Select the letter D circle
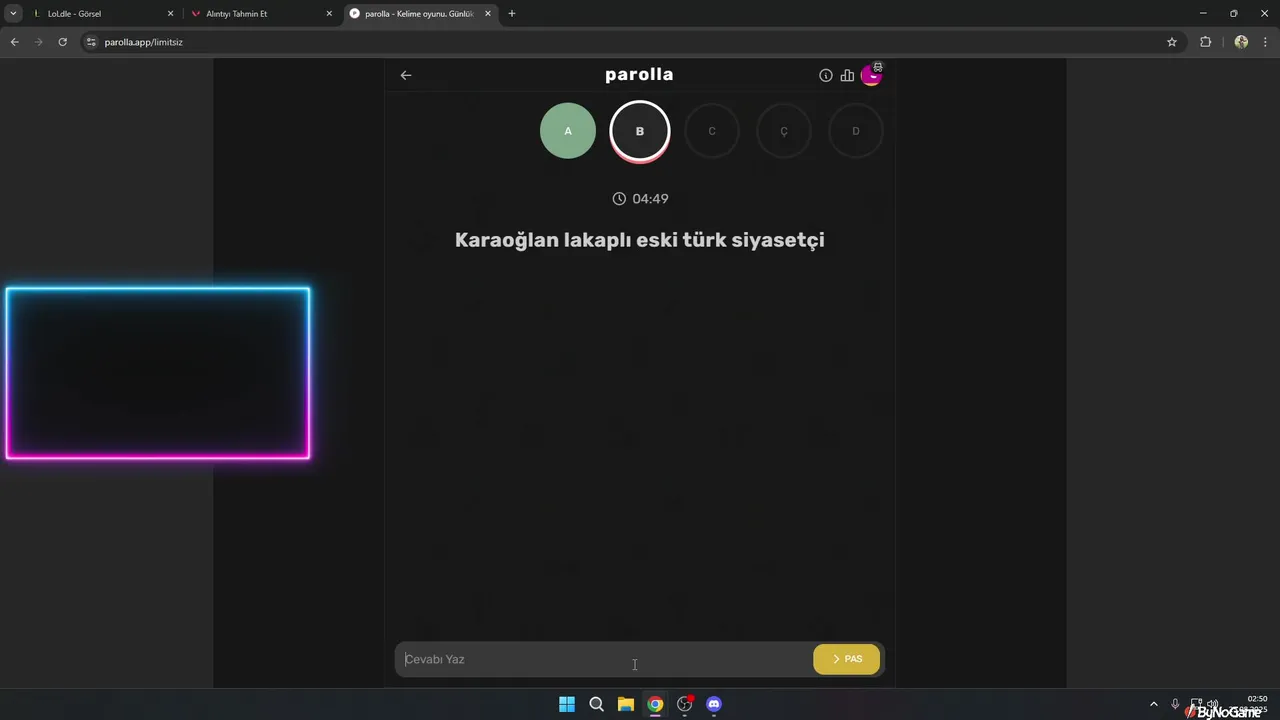Viewport: 1280px width, 720px height. [x=856, y=131]
